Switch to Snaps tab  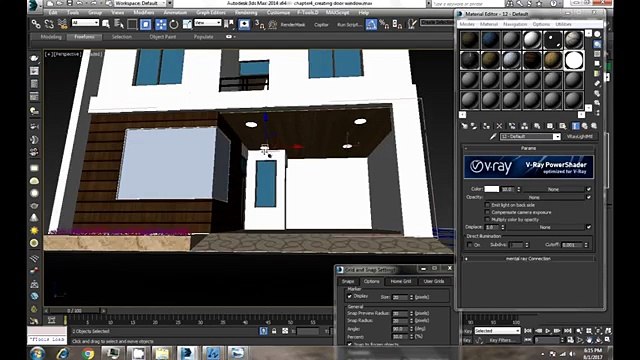348,281
